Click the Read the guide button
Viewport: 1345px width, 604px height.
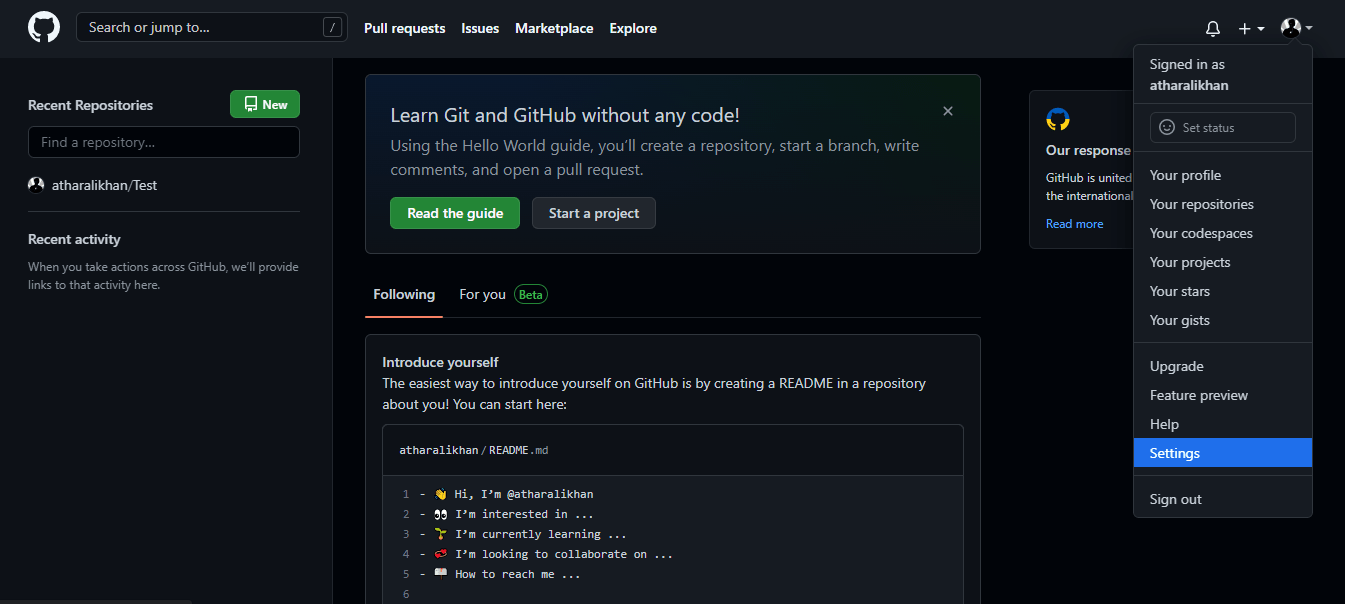[x=455, y=213]
